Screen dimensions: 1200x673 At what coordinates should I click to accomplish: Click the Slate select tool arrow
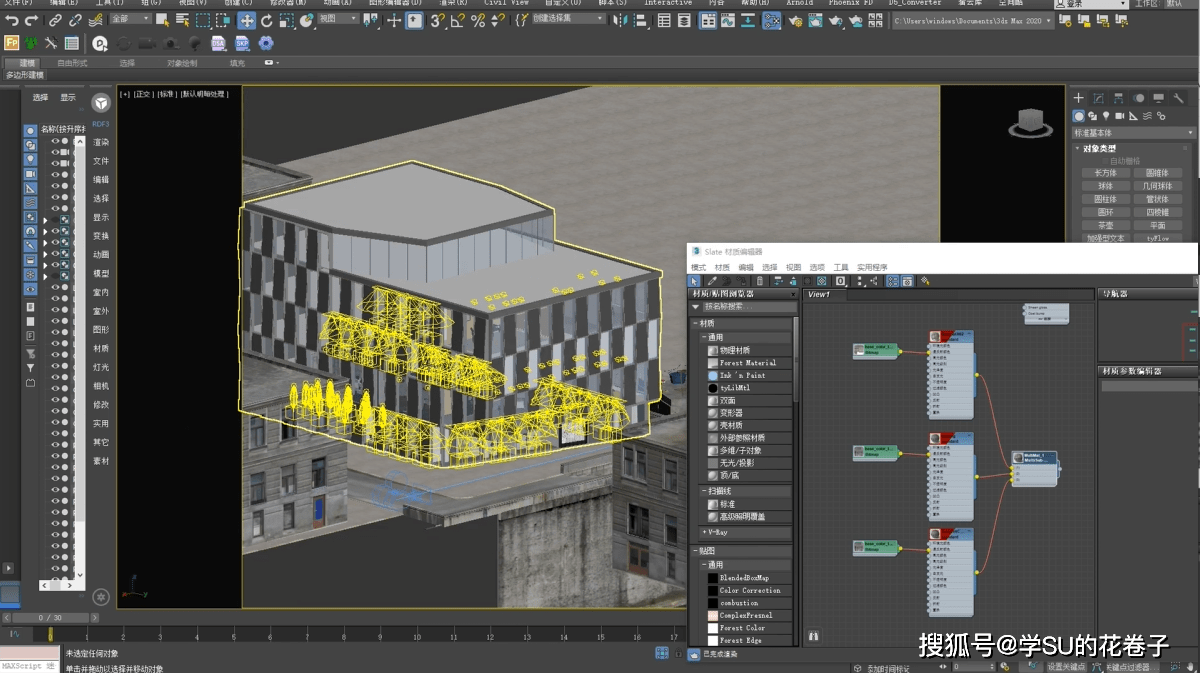[x=694, y=281]
